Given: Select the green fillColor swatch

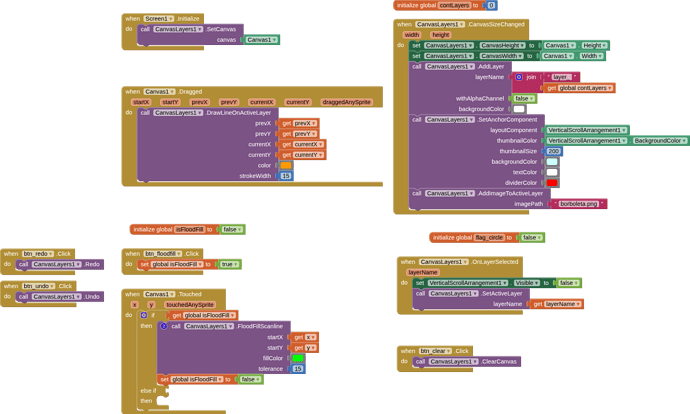Looking at the screenshot, I should coord(298,358).
